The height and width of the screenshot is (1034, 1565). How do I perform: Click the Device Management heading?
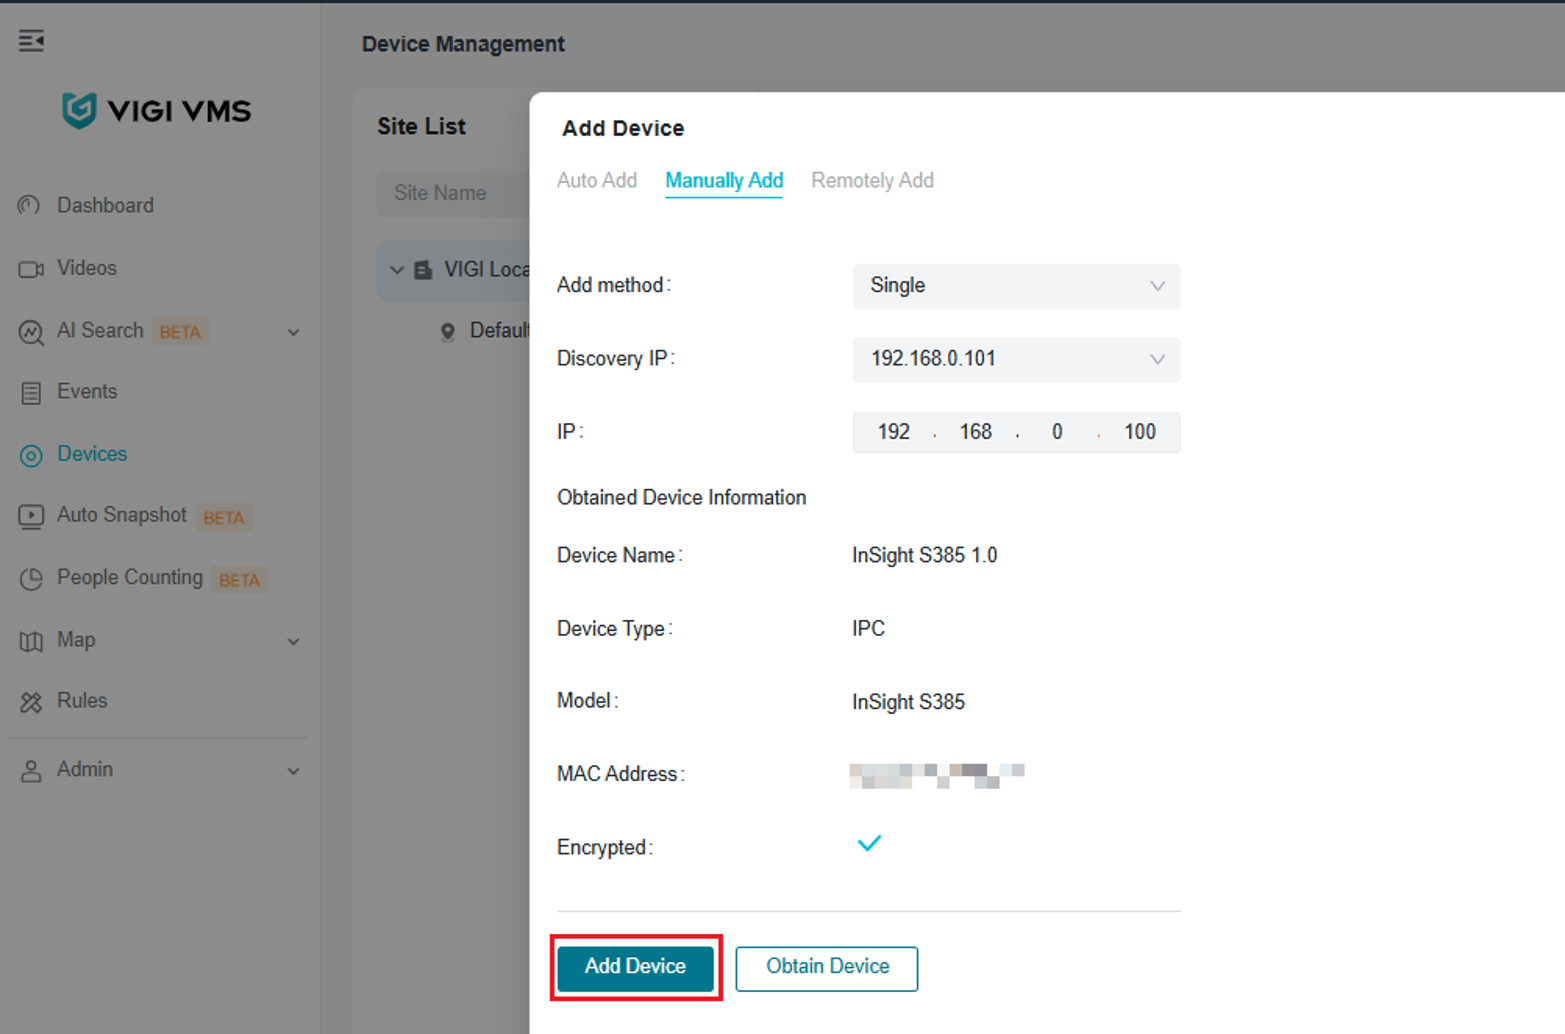(463, 44)
